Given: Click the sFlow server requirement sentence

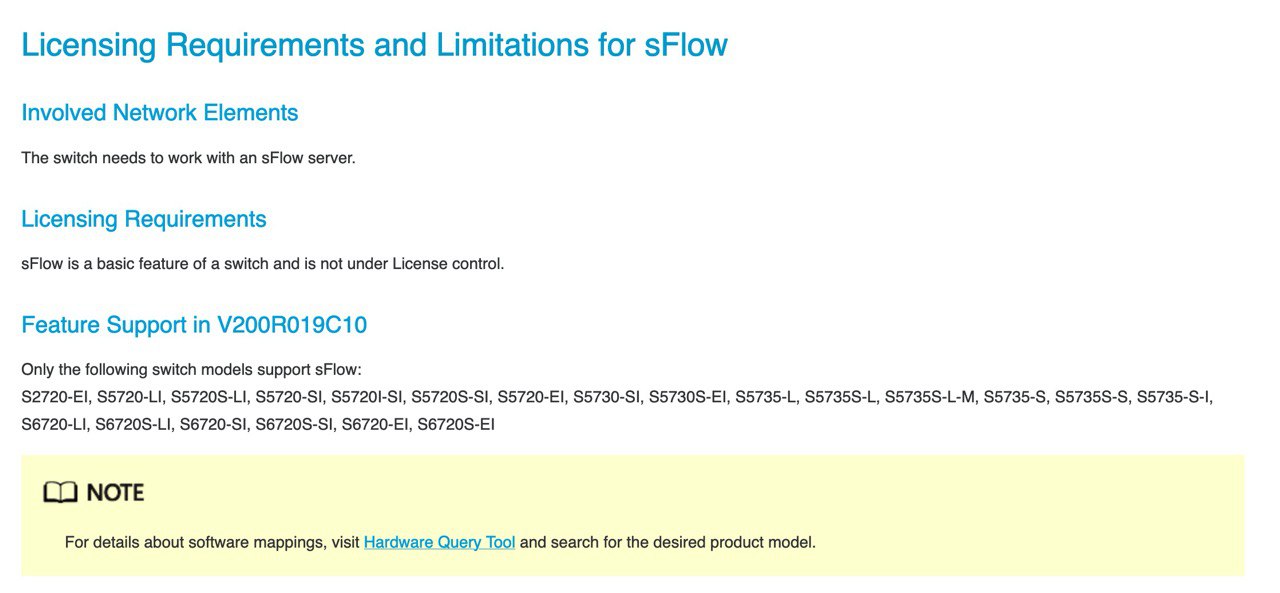Looking at the screenshot, I should click(x=188, y=158).
